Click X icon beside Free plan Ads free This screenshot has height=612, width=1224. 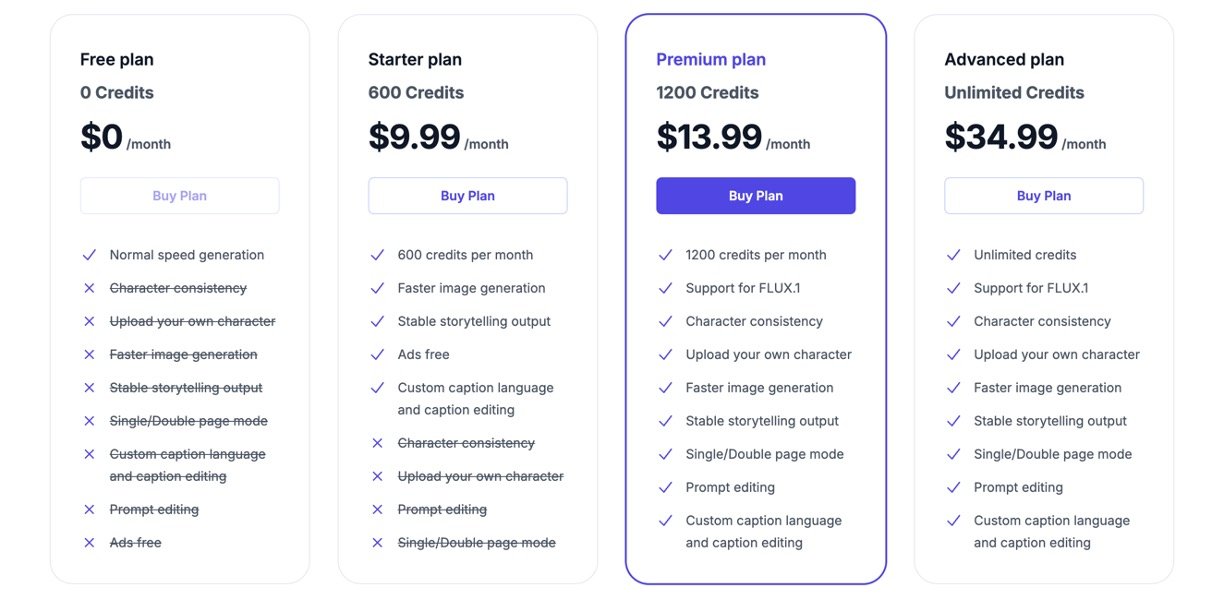[89, 543]
